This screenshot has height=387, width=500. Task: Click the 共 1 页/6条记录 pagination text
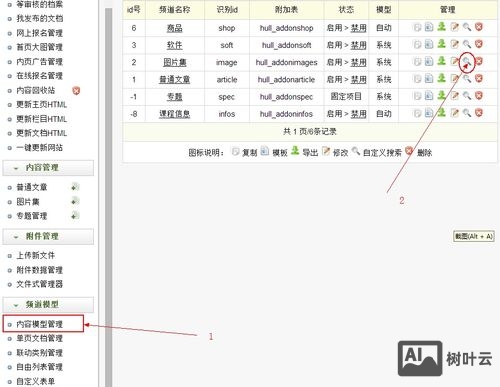tap(310, 132)
